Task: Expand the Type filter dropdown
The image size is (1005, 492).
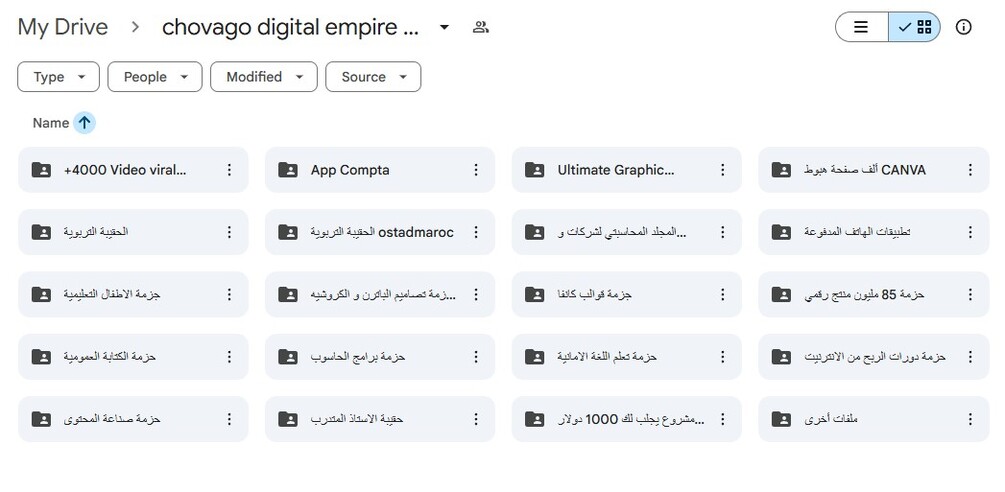Action: [58, 77]
